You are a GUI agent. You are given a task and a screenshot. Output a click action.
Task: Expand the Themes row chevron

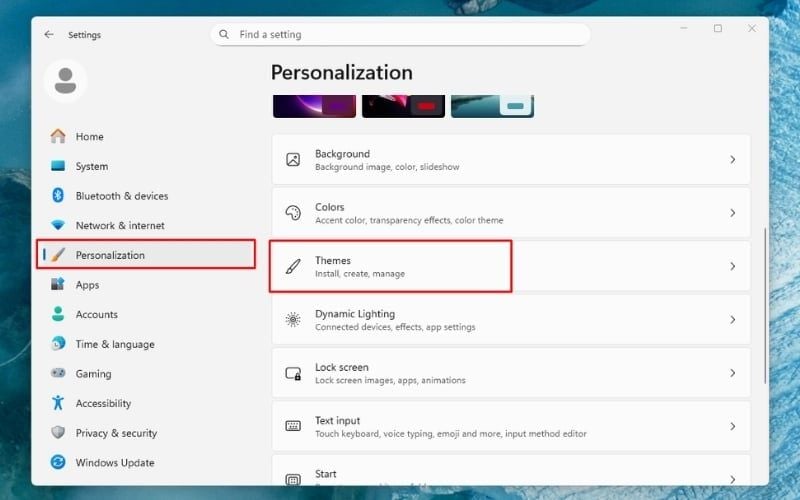coord(733,266)
